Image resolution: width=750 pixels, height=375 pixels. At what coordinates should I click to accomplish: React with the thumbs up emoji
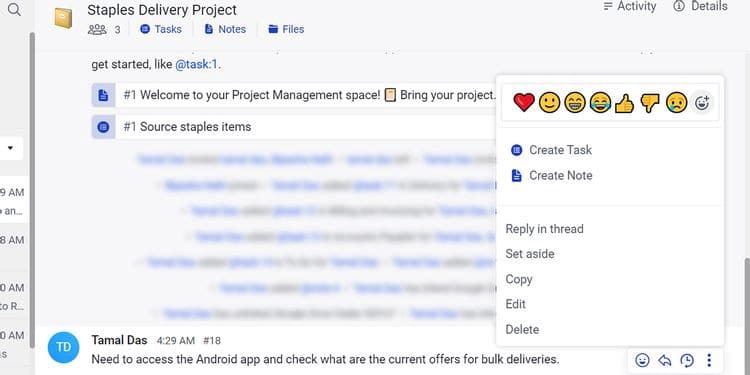point(624,103)
